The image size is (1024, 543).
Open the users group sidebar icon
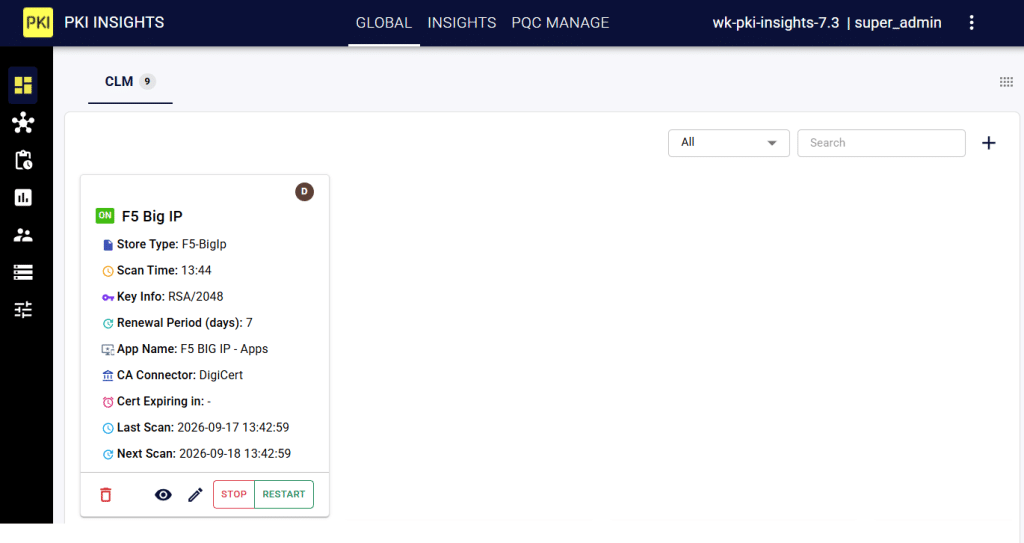click(23, 235)
